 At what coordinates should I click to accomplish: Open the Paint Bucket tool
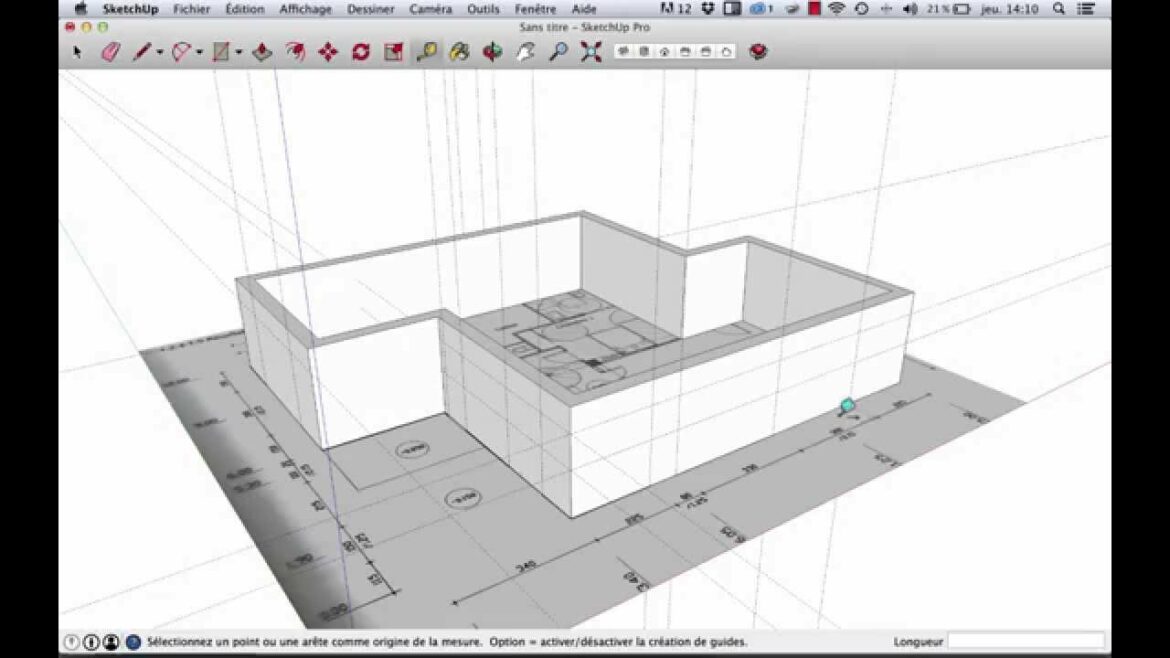coord(262,52)
